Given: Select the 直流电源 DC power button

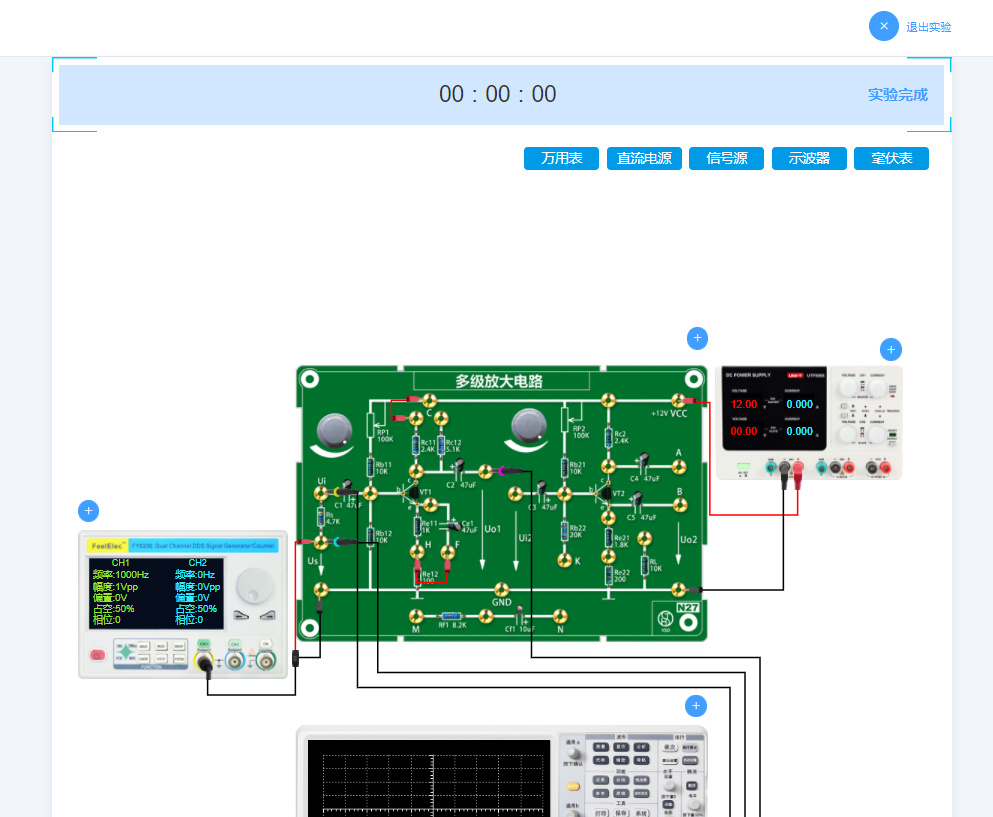Looking at the screenshot, I should pos(644,158).
